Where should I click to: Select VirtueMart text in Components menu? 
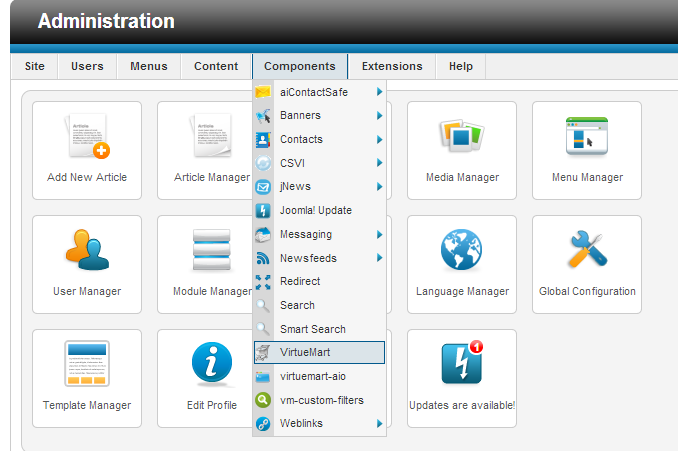tap(305, 352)
